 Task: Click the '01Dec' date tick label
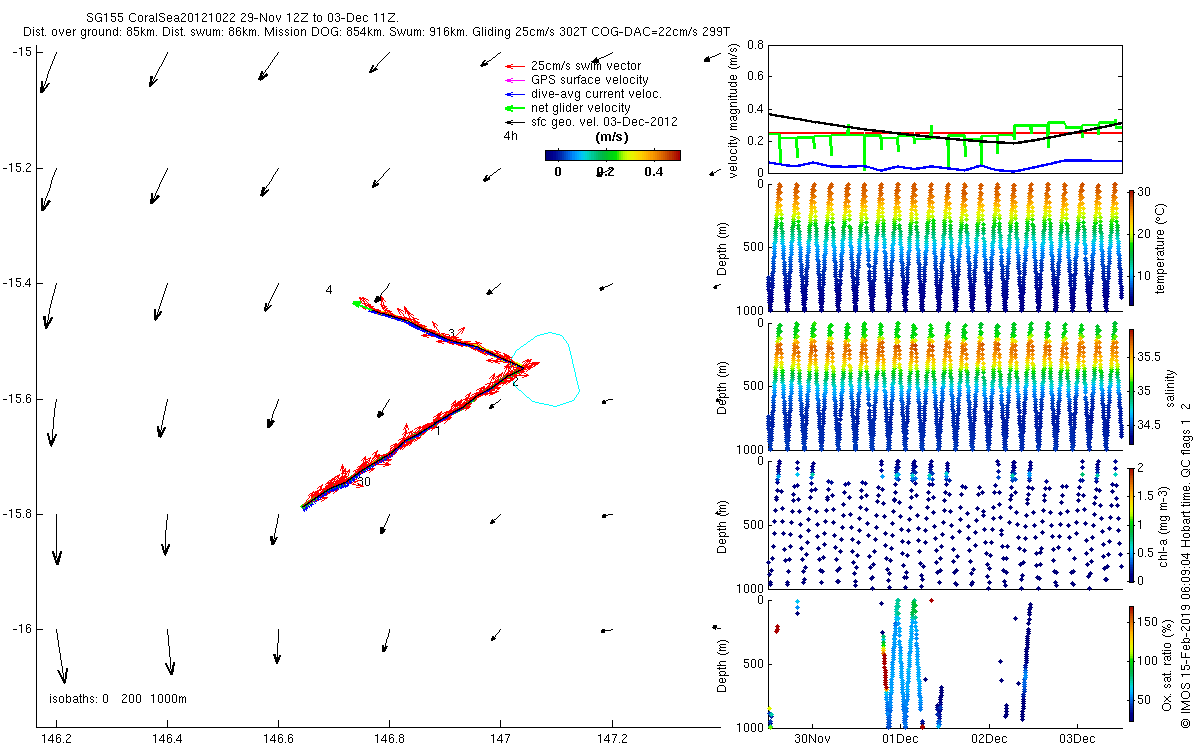point(900,740)
